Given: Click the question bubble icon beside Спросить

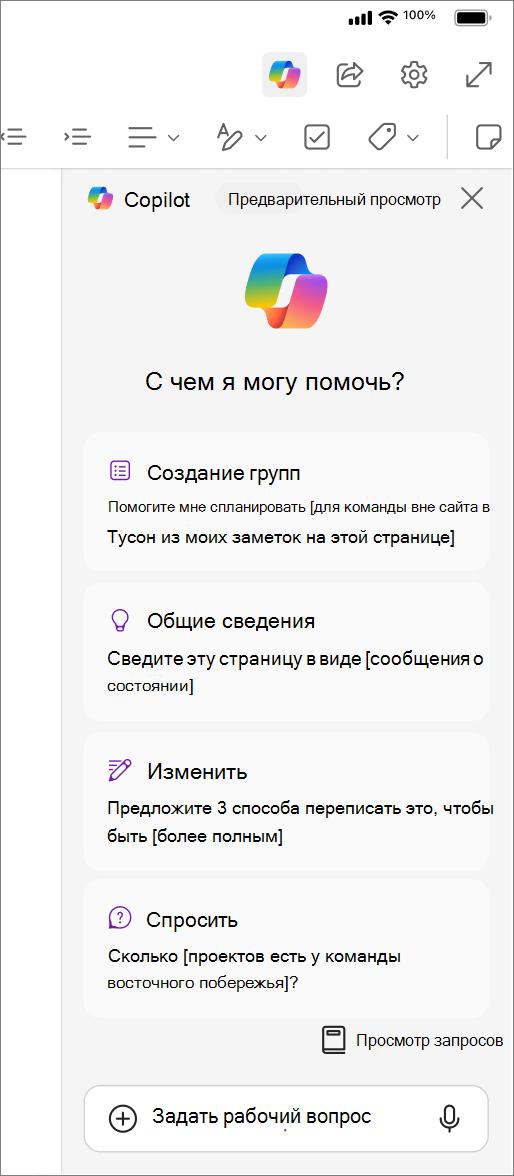Looking at the screenshot, I should [x=120, y=918].
